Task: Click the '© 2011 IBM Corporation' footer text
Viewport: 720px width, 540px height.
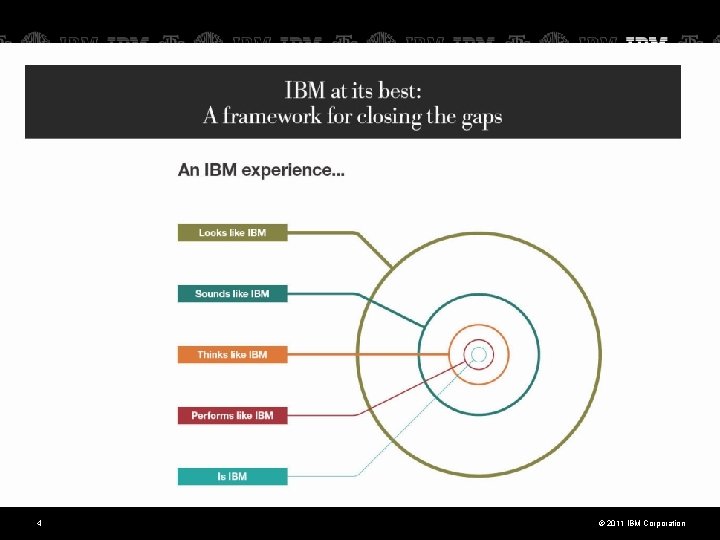Action: [642, 523]
